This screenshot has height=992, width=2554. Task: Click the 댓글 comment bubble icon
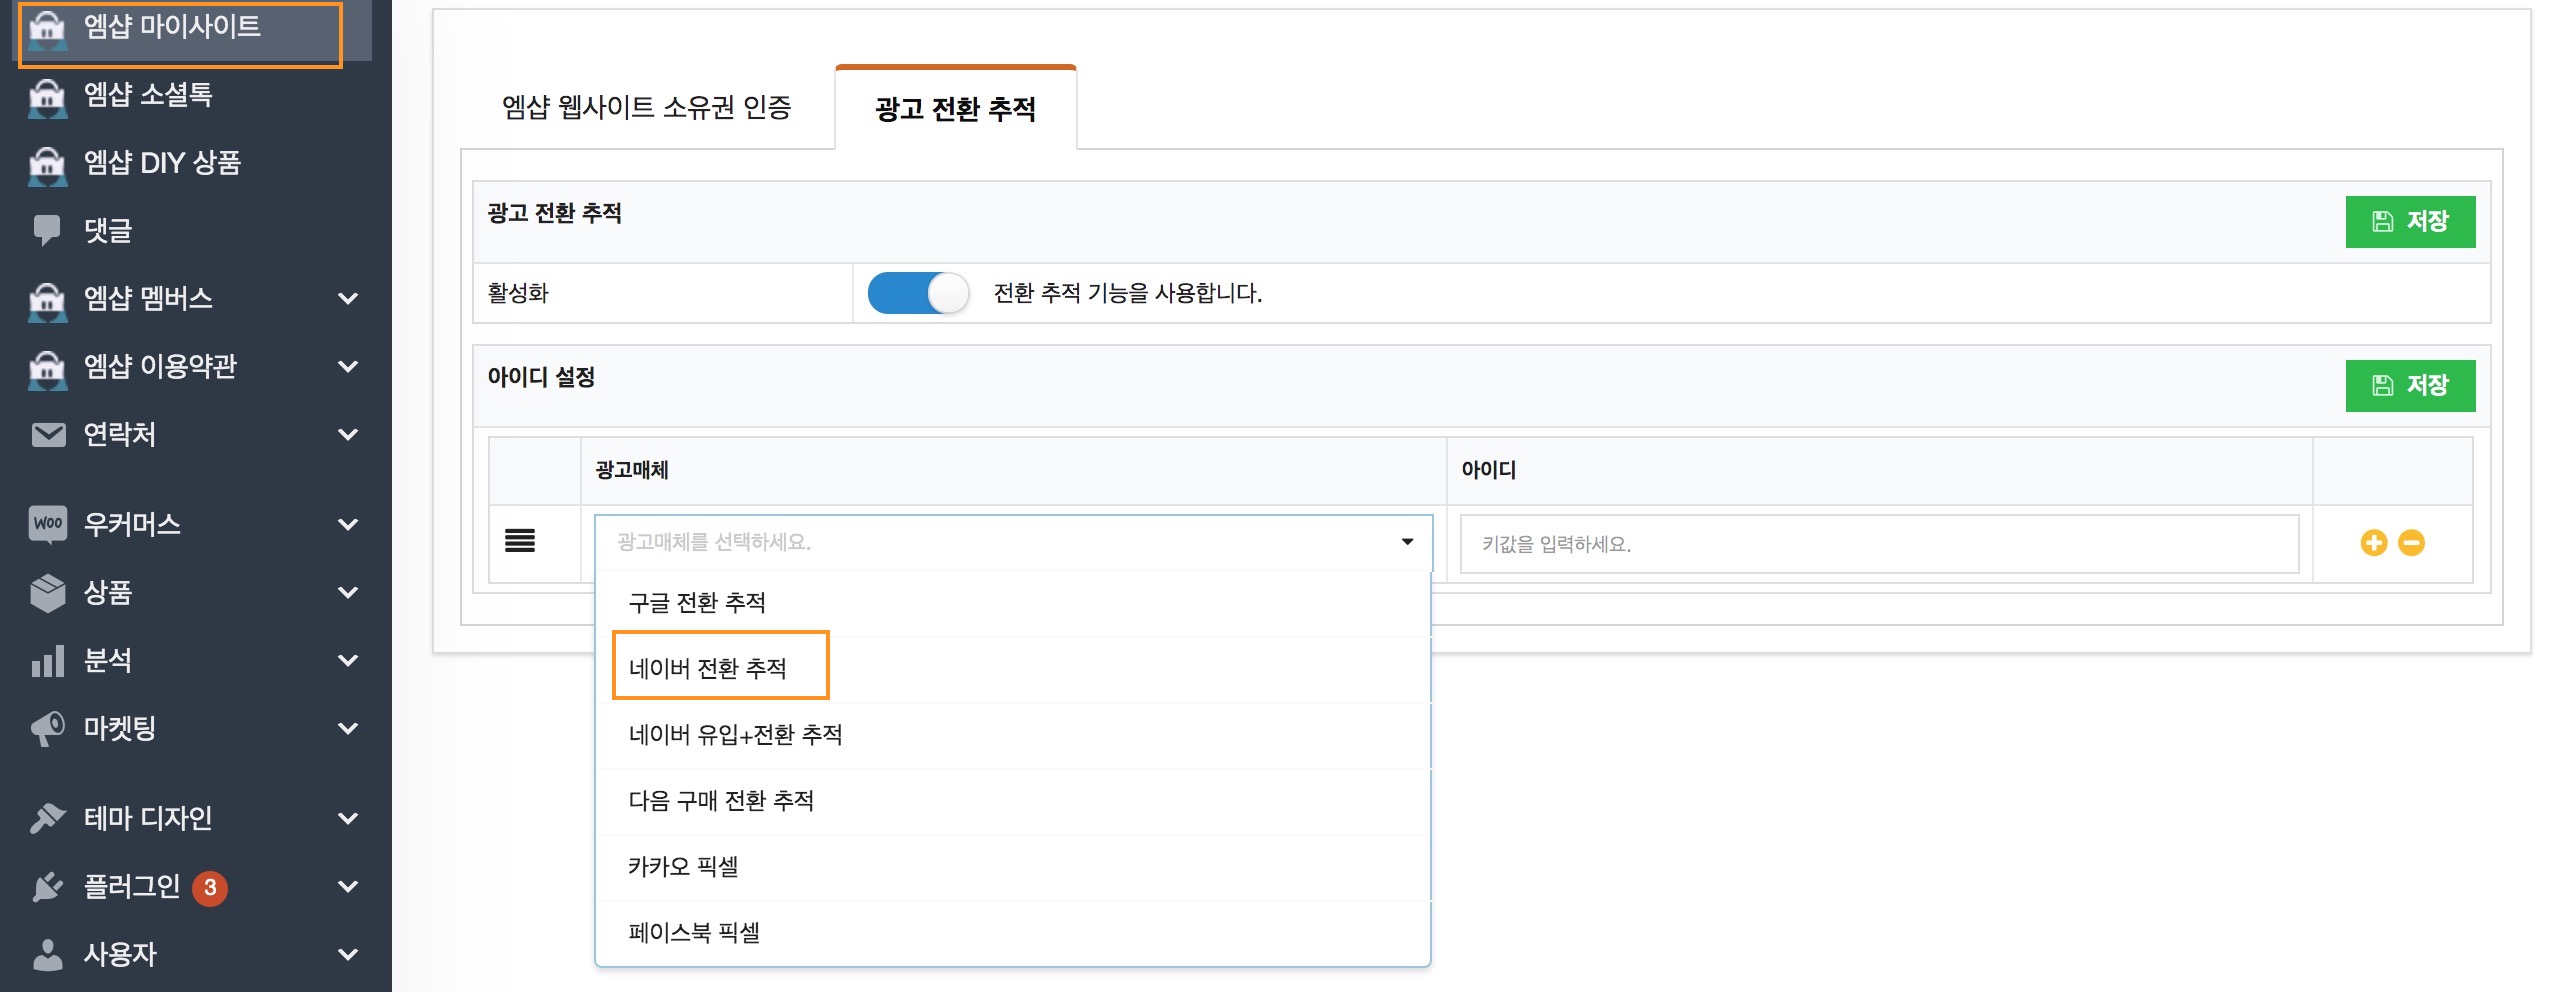47,230
